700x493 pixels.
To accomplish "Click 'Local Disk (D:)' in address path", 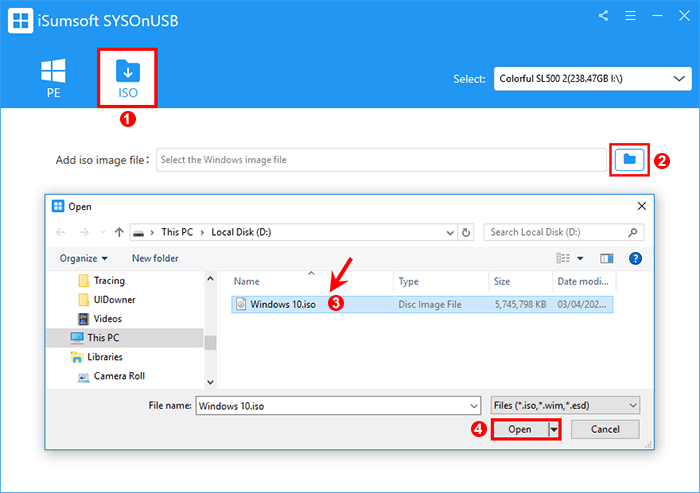I will (241, 232).
